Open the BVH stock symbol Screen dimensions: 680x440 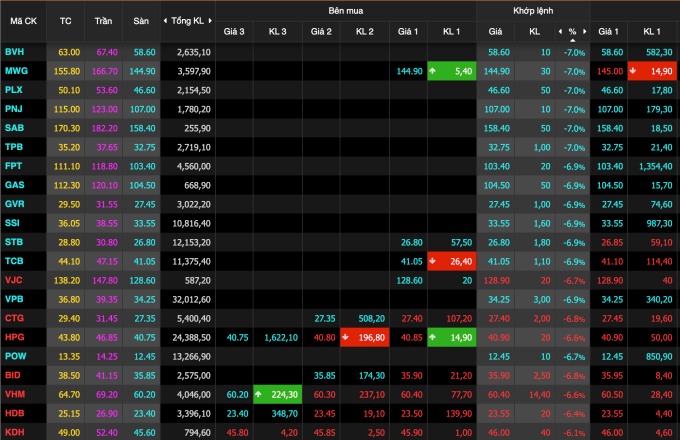point(15,52)
